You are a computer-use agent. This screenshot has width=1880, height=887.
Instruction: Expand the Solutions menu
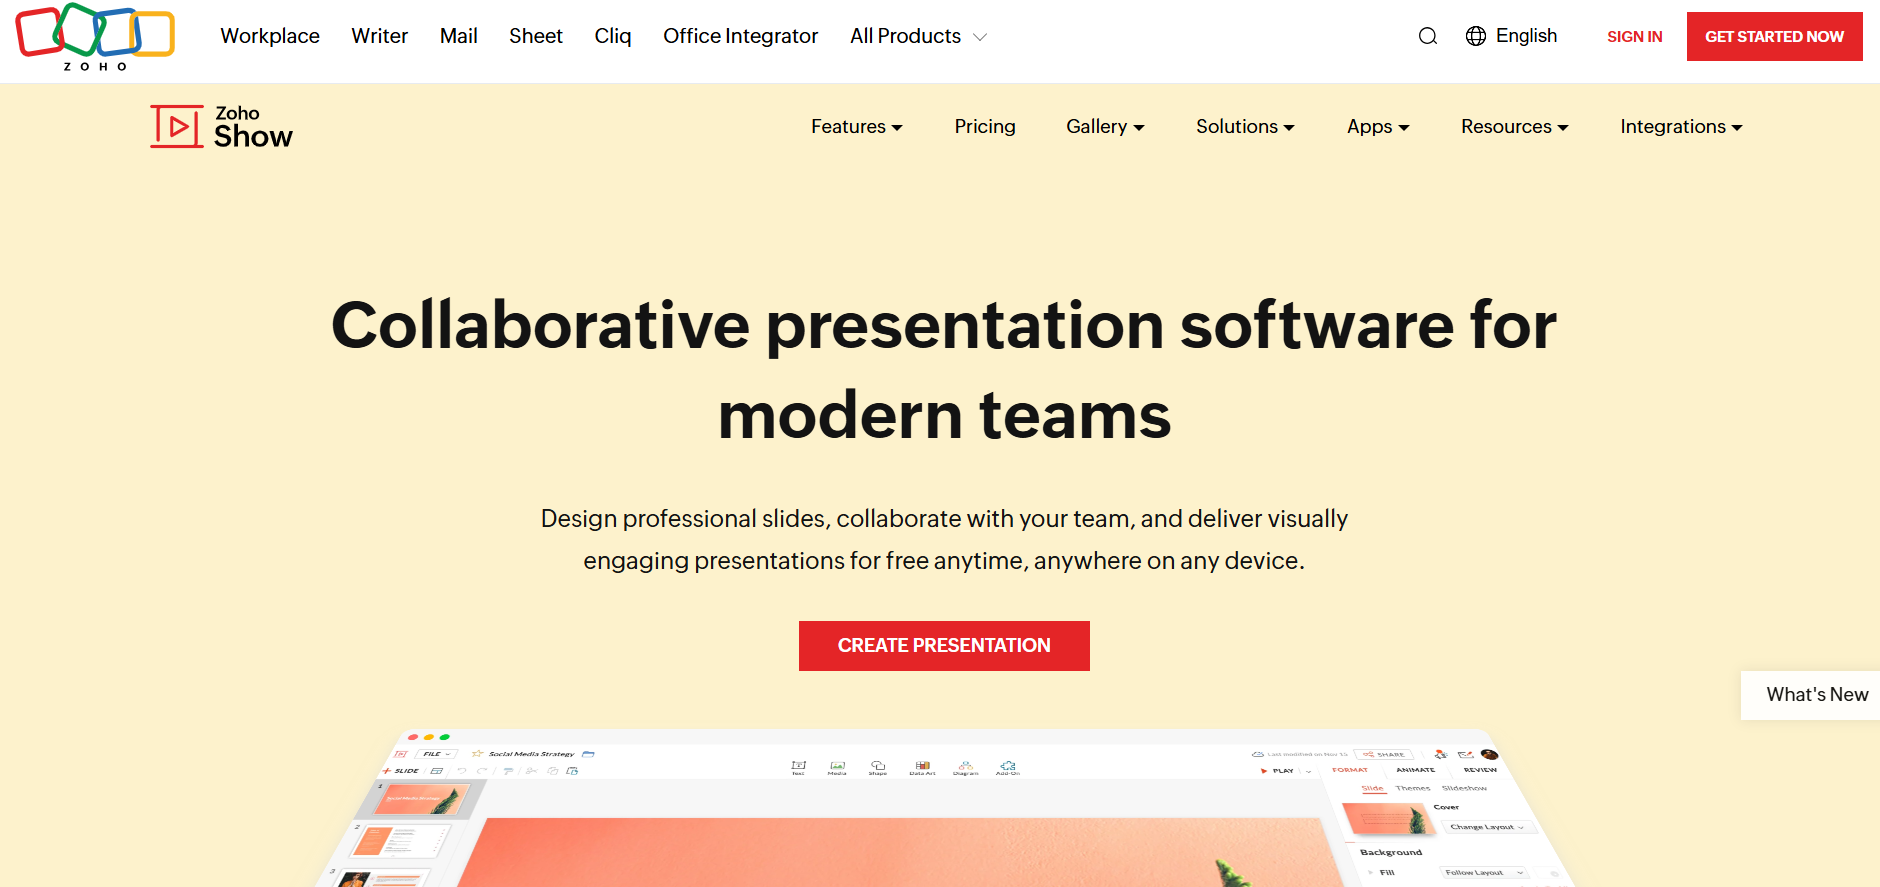click(x=1245, y=127)
